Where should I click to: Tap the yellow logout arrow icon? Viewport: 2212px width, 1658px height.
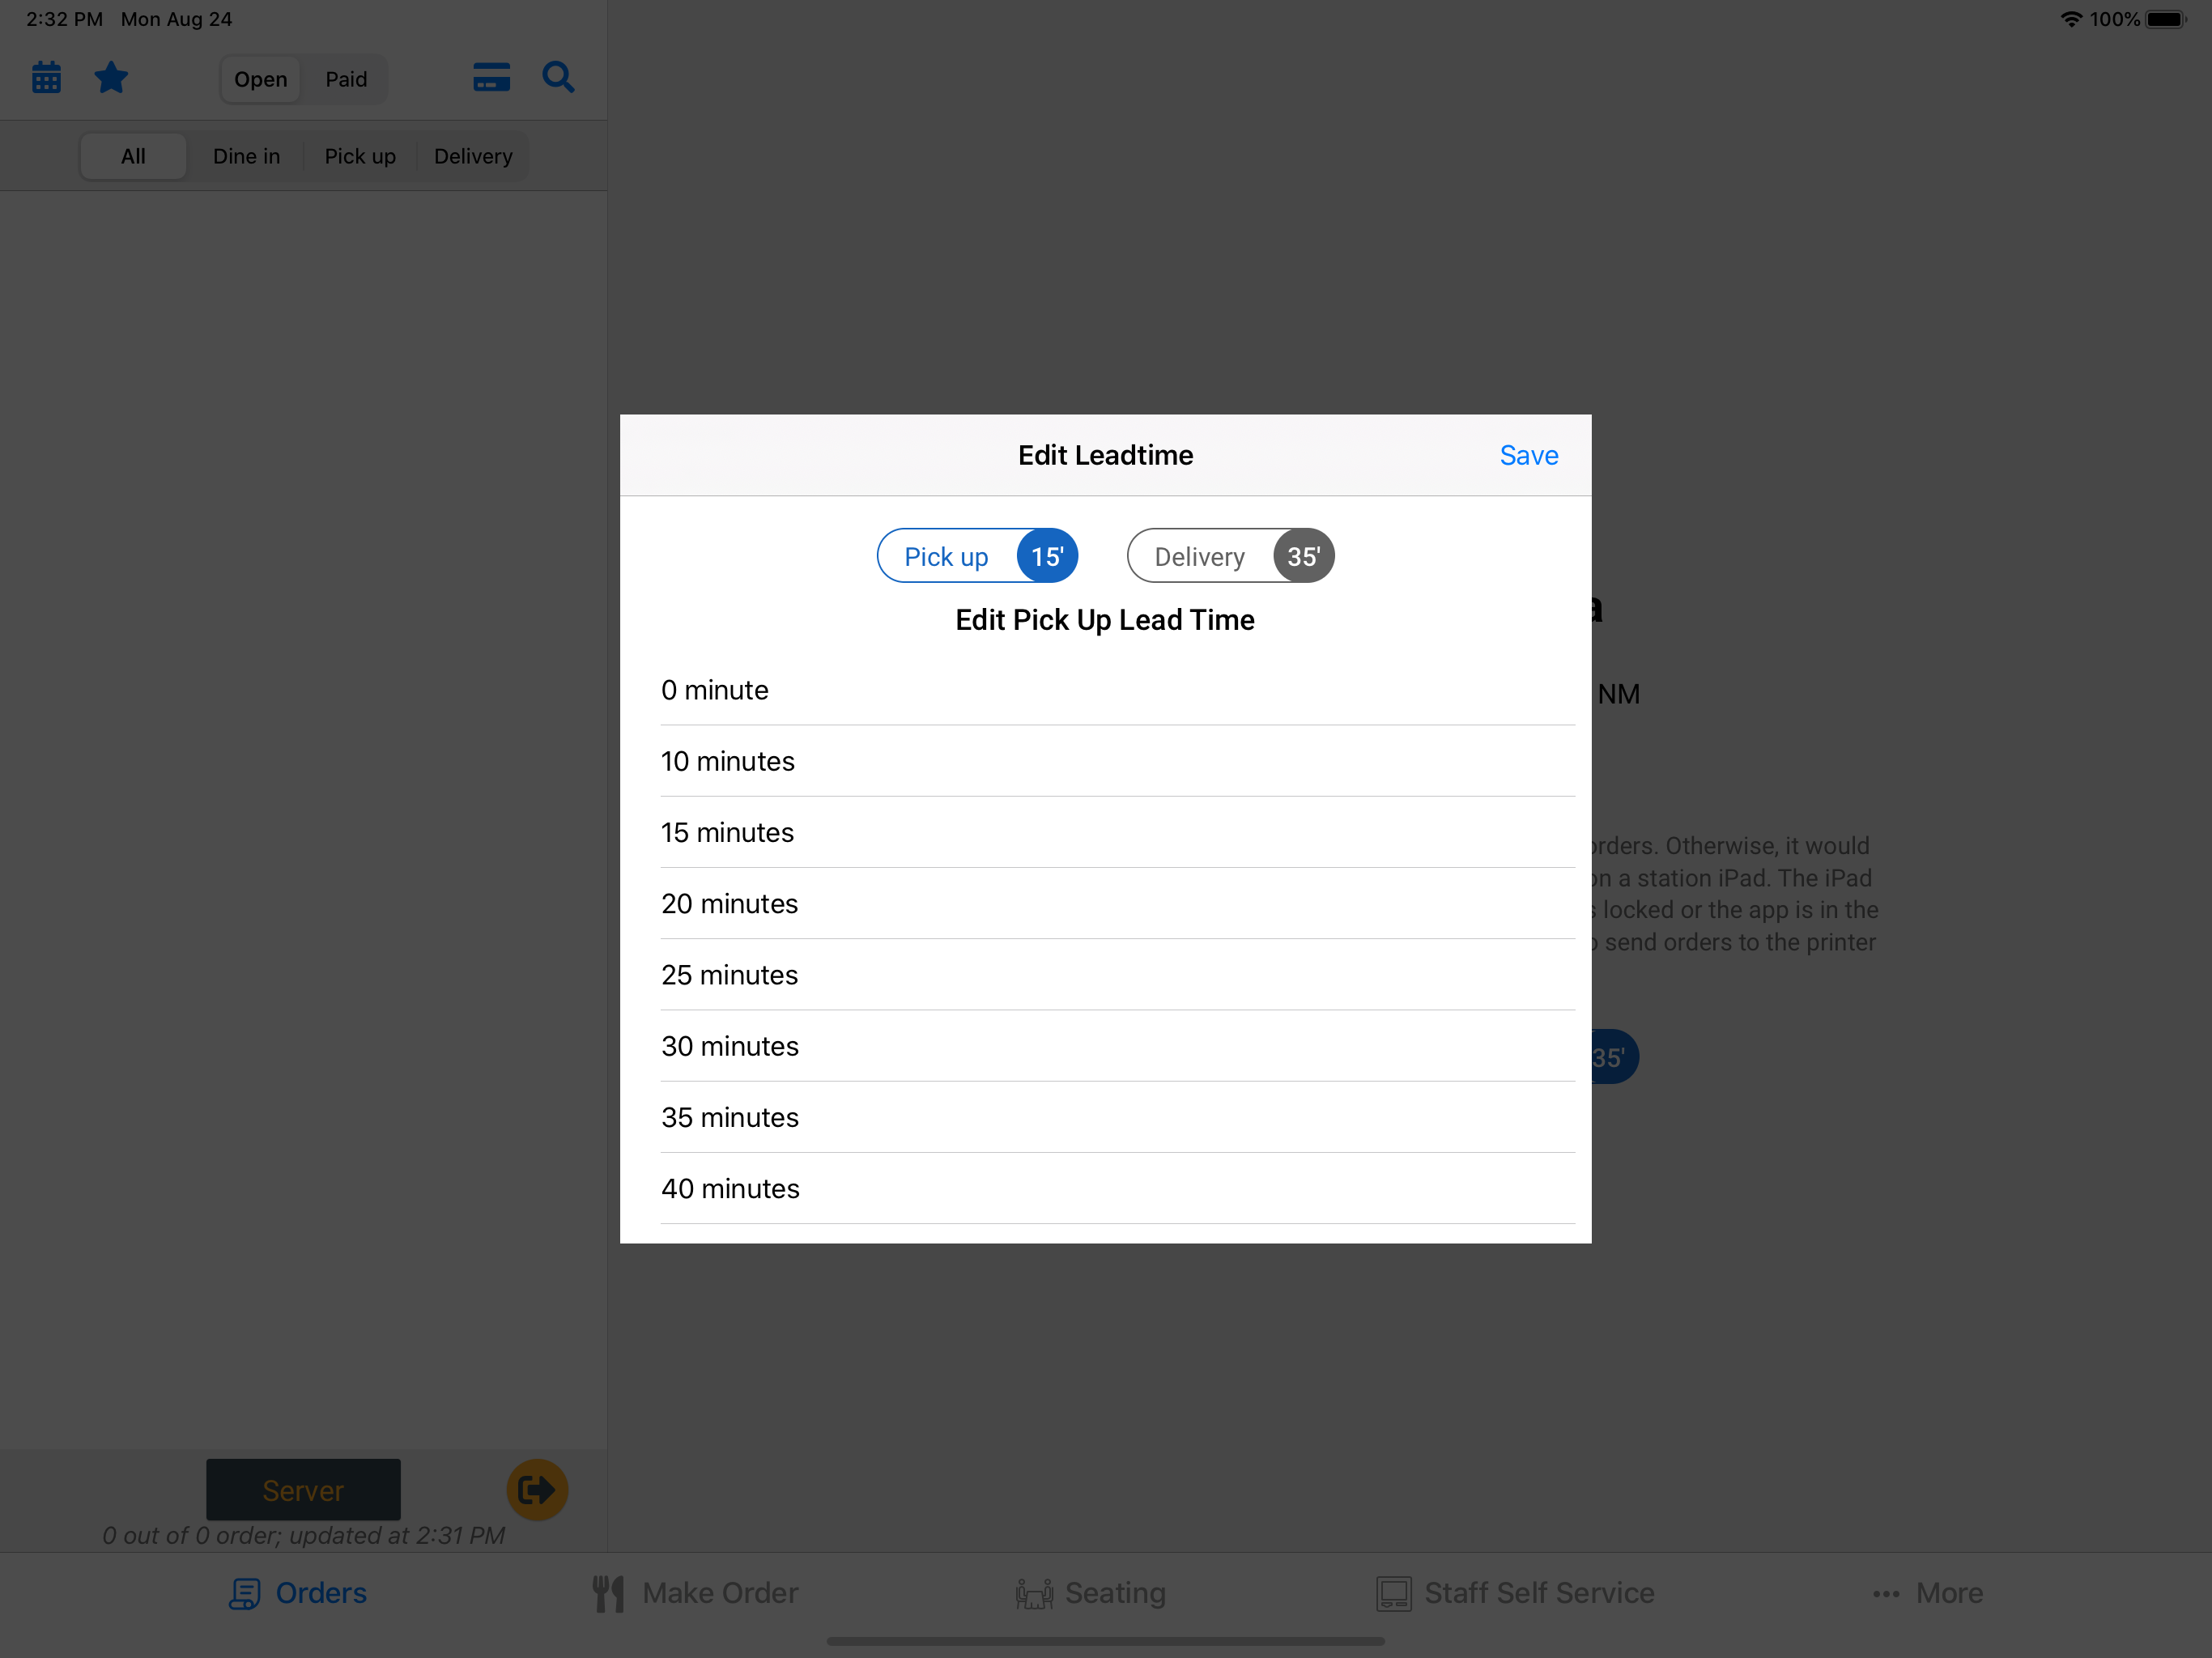[537, 1490]
